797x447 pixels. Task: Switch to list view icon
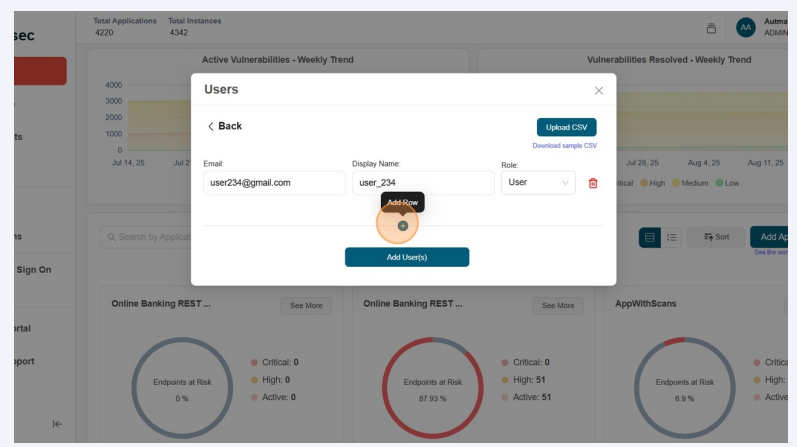671,237
